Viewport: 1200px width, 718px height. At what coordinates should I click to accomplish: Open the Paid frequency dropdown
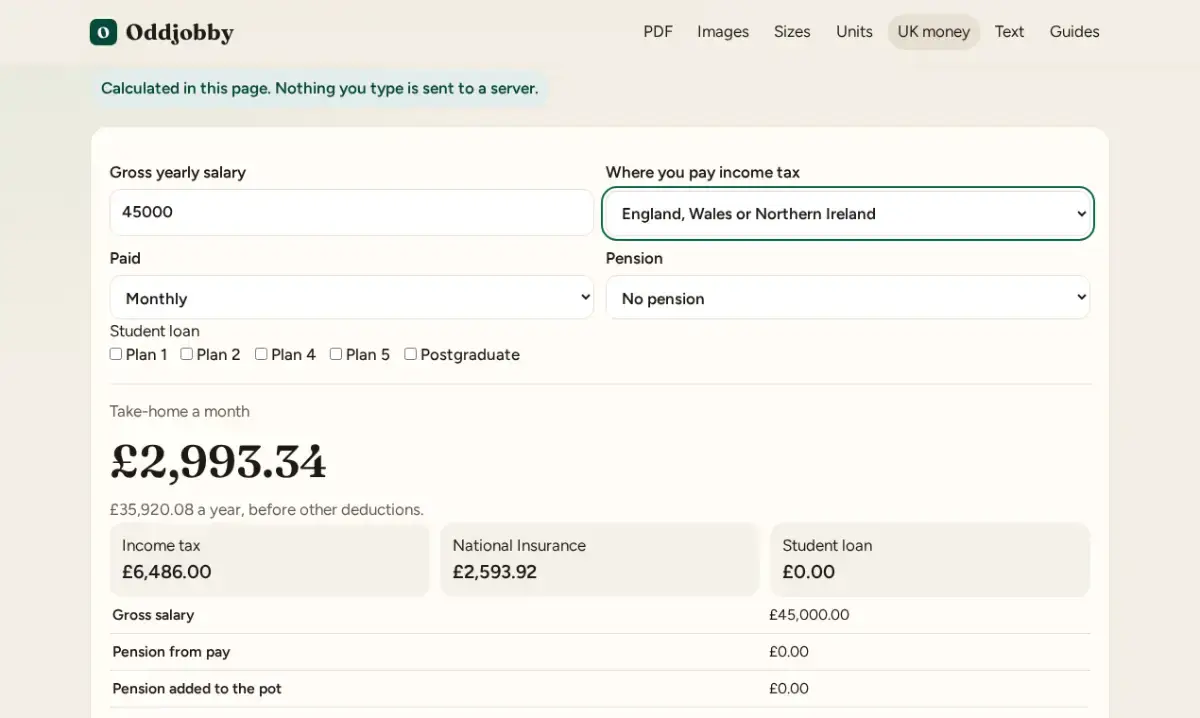[x=352, y=298]
